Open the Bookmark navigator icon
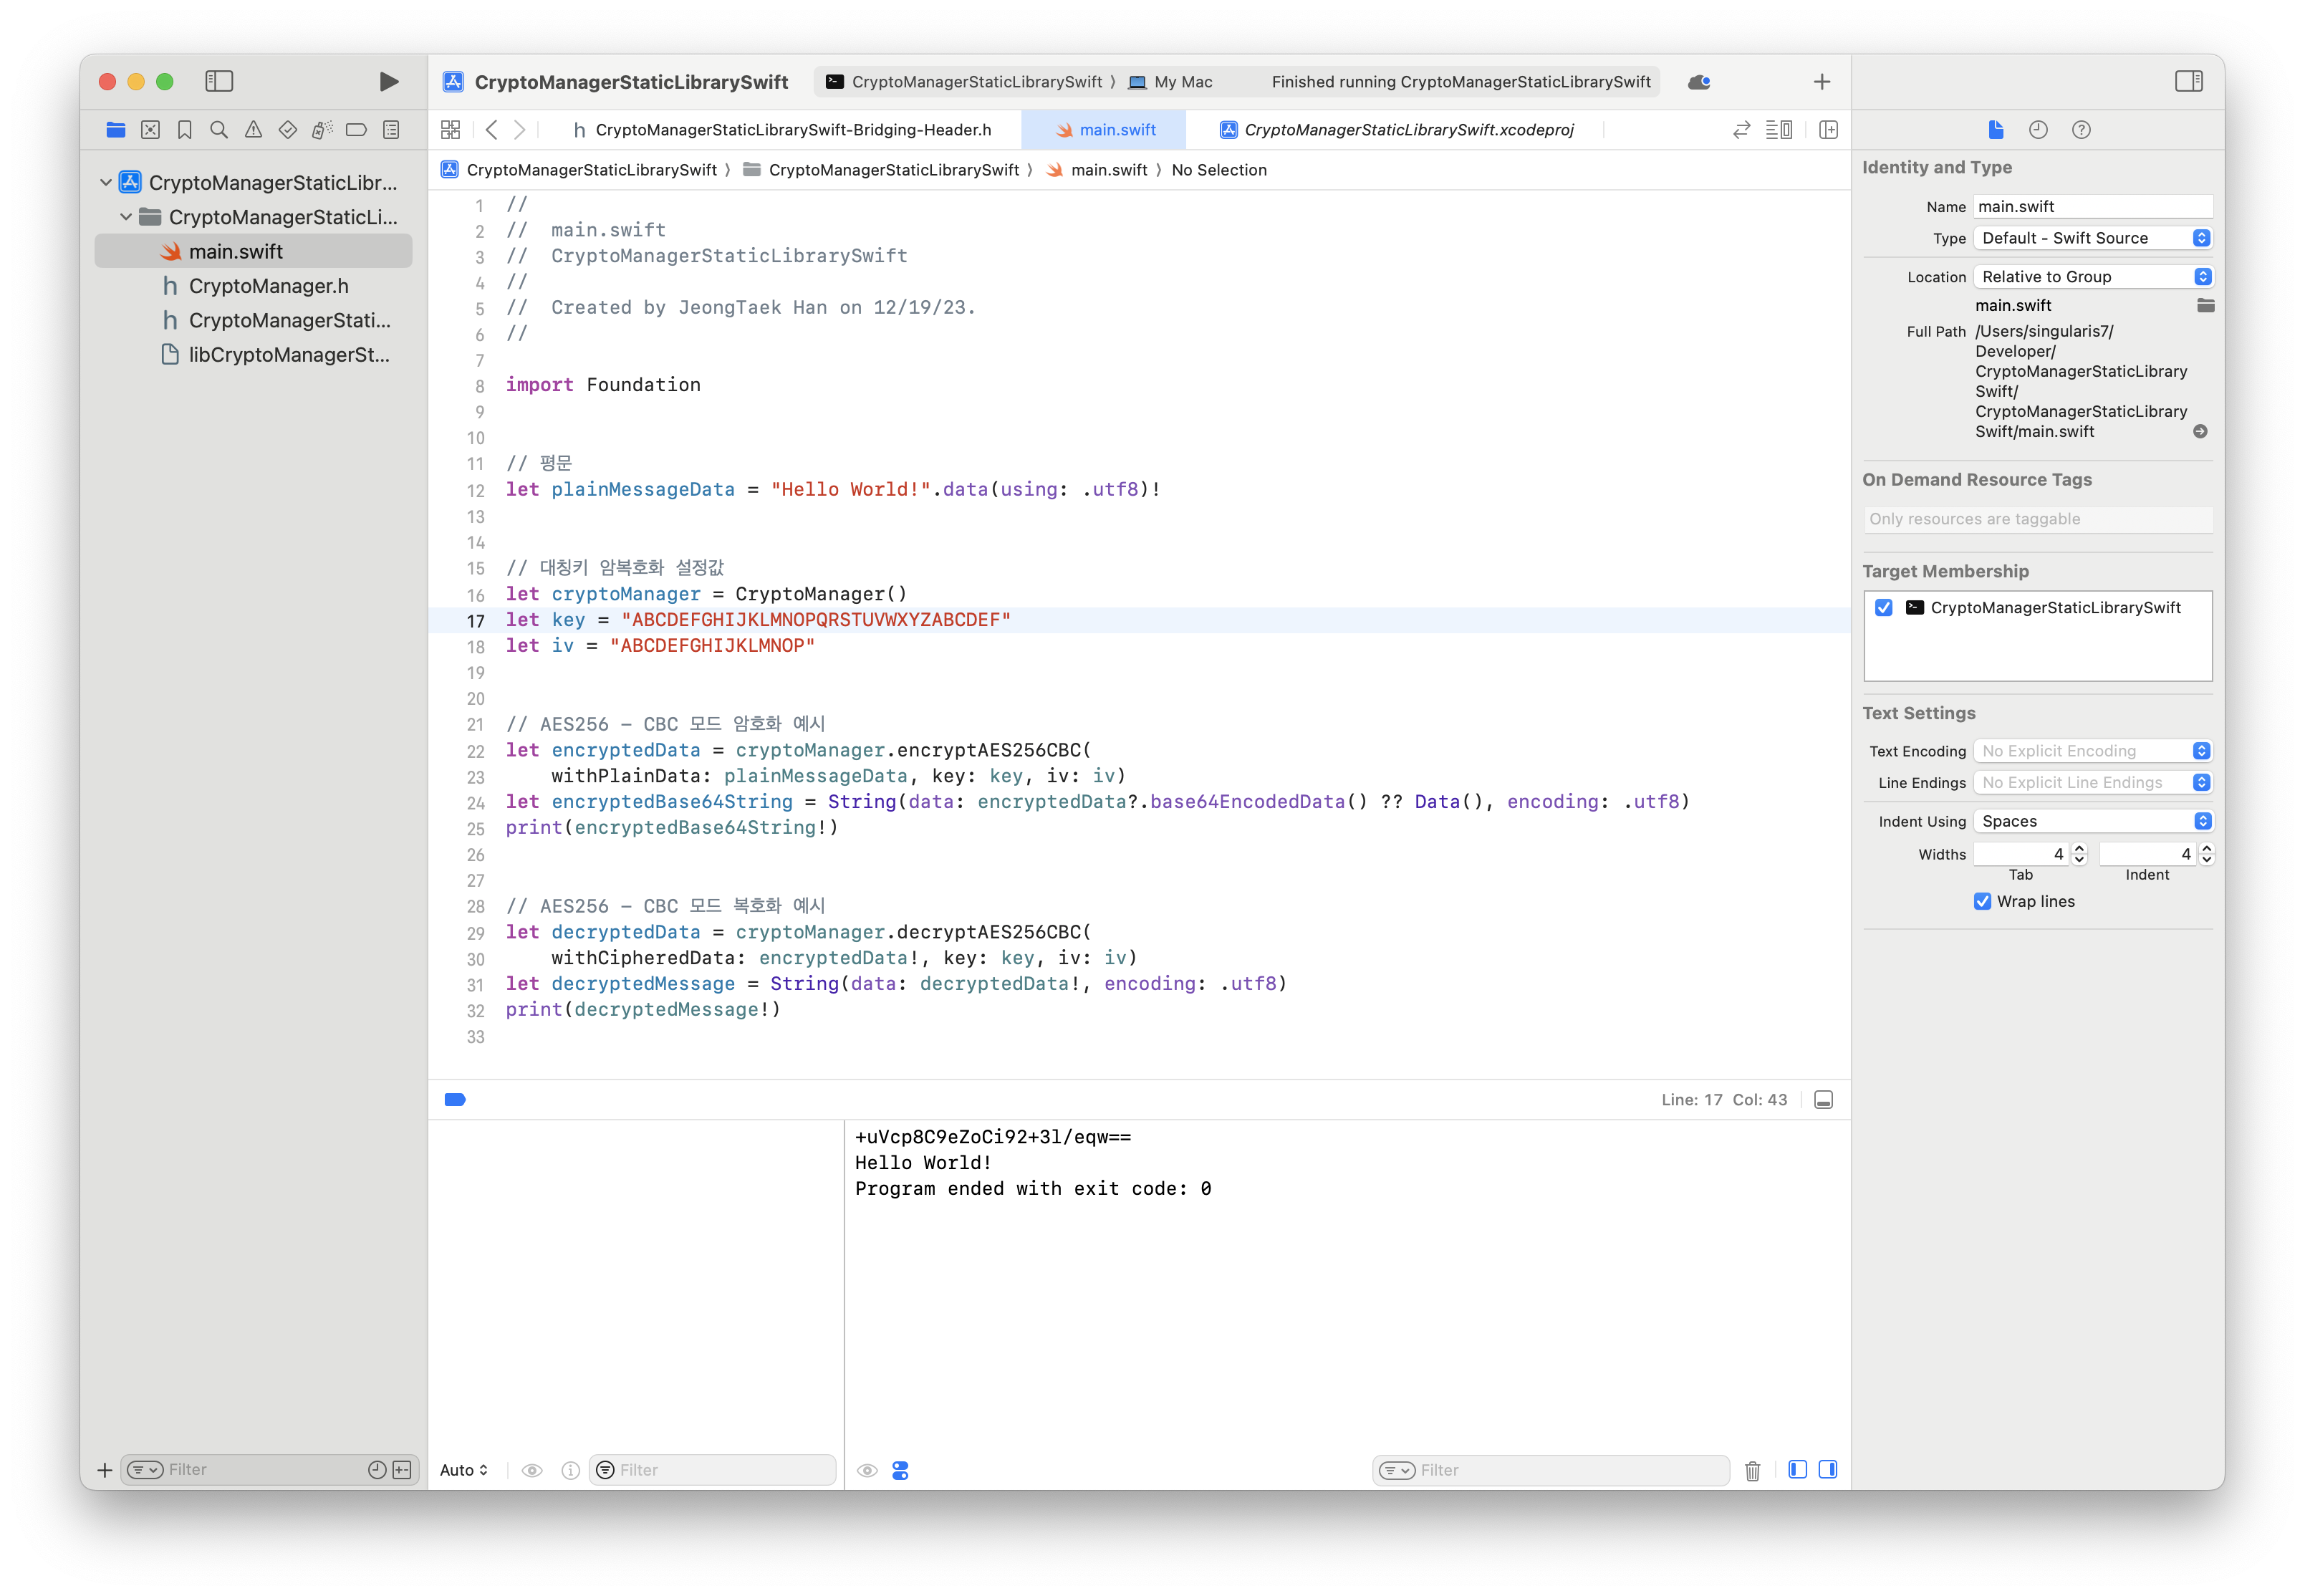 pyautogui.click(x=185, y=130)
